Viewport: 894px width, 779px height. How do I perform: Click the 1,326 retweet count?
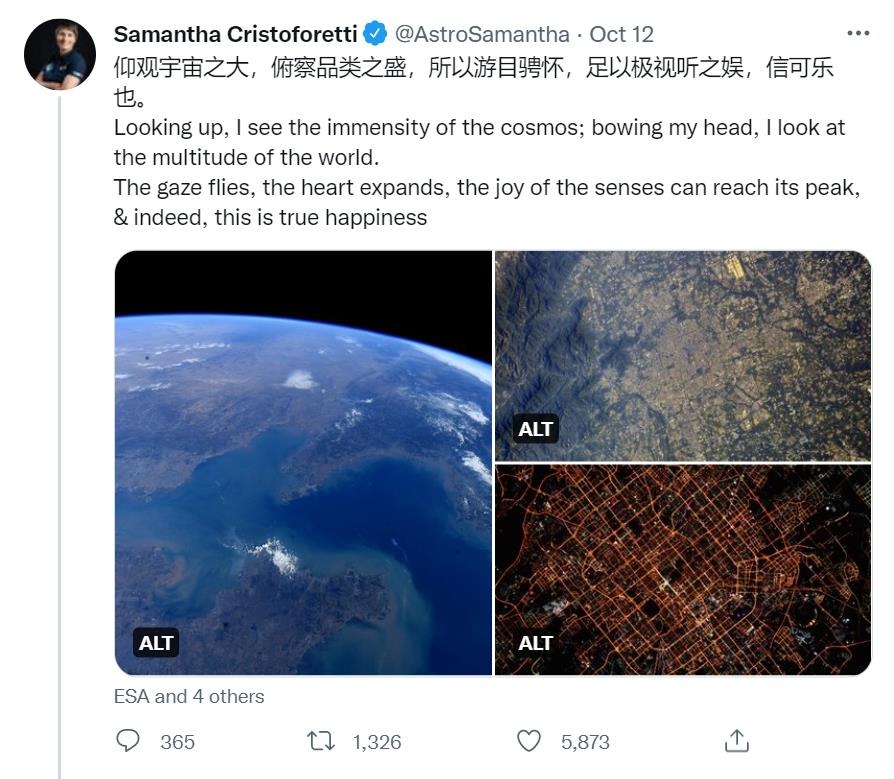(377, 742)
